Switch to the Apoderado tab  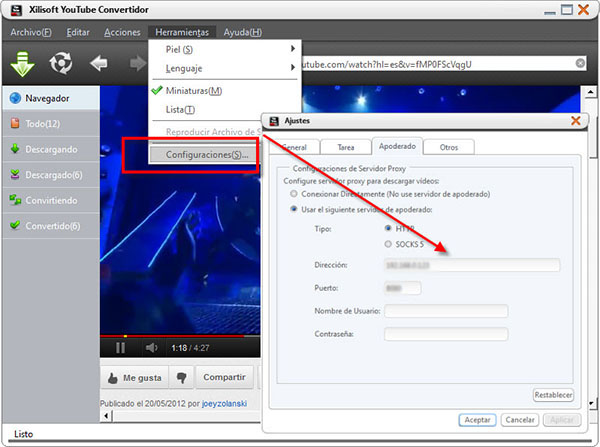[397, 146]
